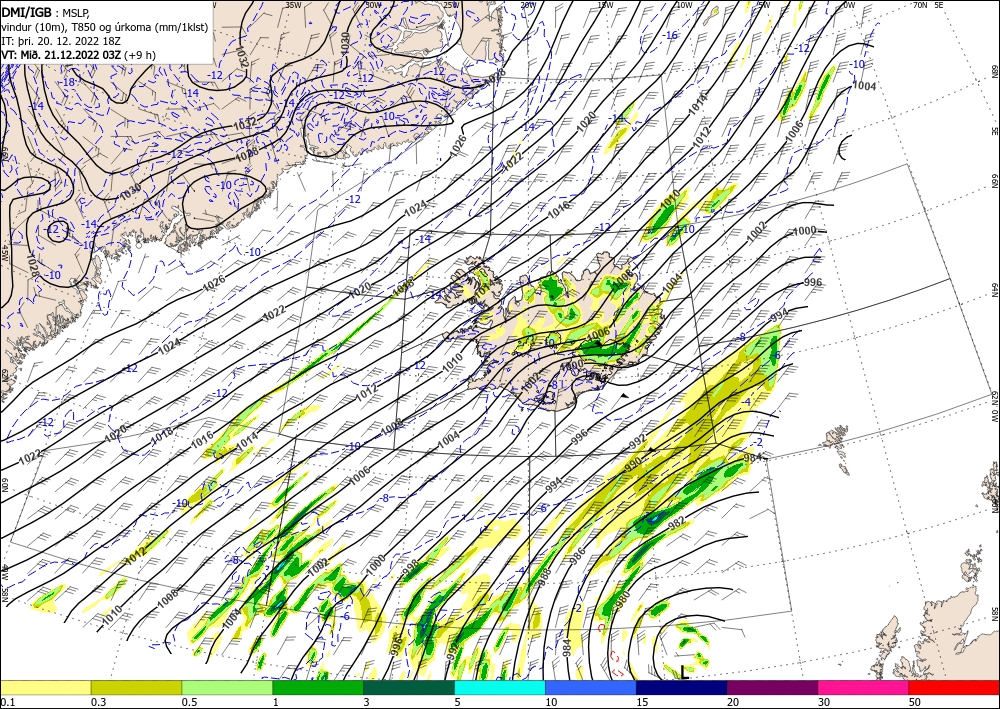Click the 'IT: þri. 20. 12. 2022 18Z' line
This screenshot has width=1000, height=709.
(x=61, y=40)
